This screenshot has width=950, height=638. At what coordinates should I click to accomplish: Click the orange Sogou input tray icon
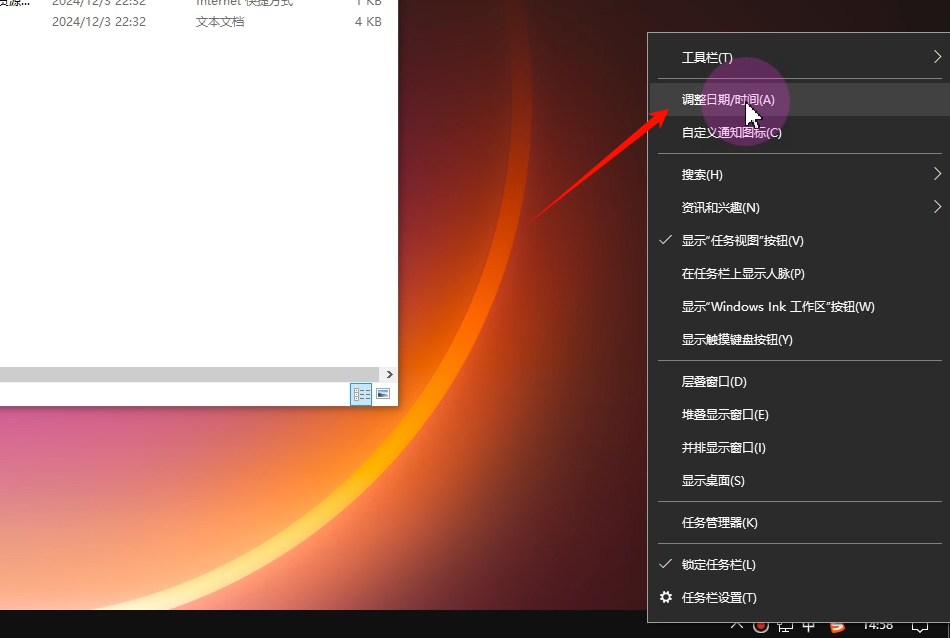coord(837,626)
